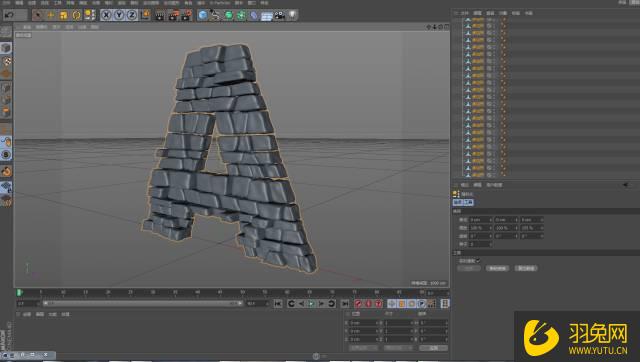Switch to Polygons mode
Viewport: 640px width, 362px height.
(x=6, y=111)
